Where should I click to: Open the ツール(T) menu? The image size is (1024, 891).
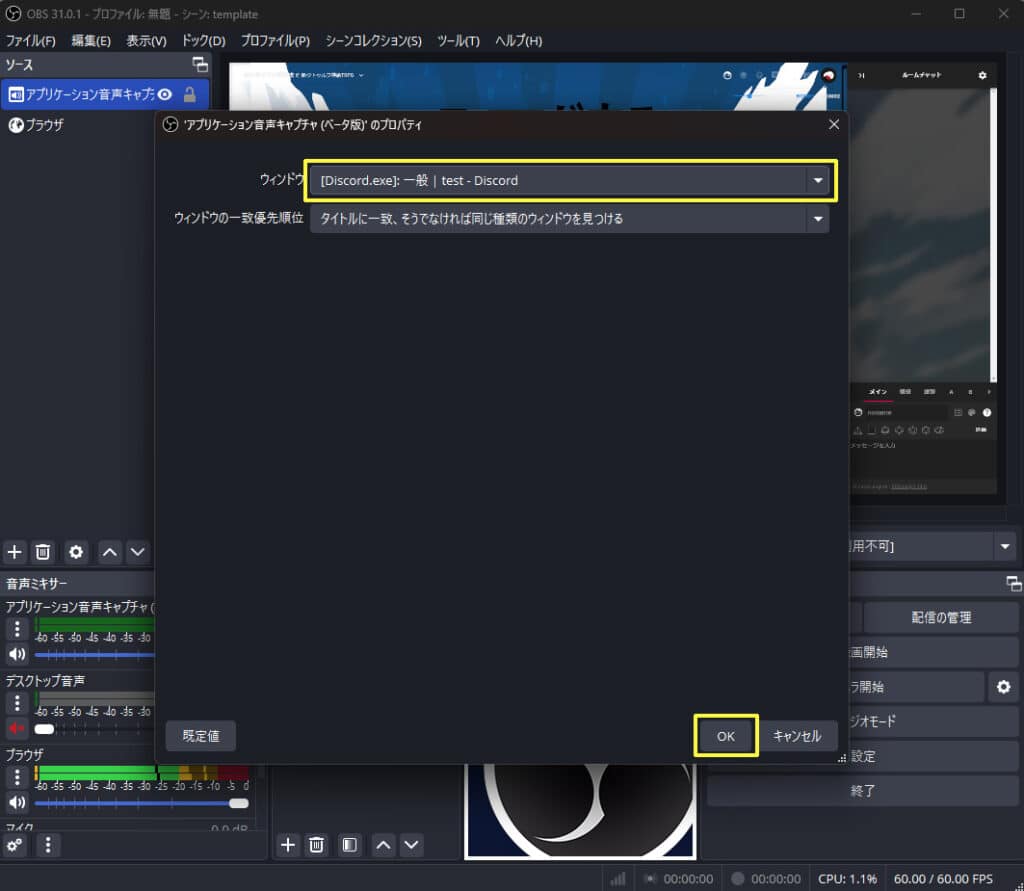pyautogui.click(x=458, y=41)
